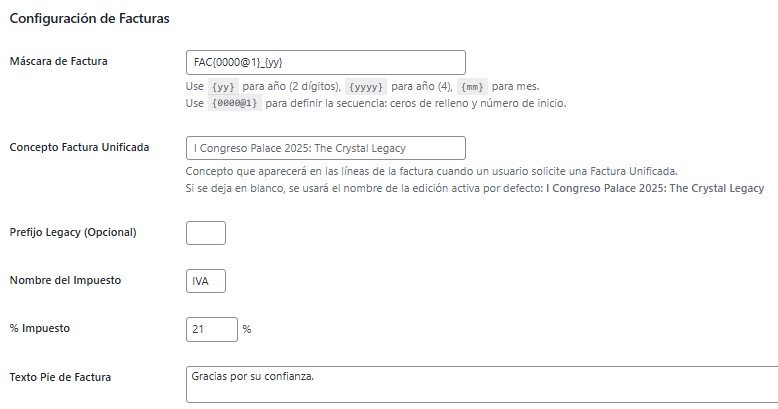
Task: Focus the Concepto Factura Unificada text box
Action: (325, 148)
